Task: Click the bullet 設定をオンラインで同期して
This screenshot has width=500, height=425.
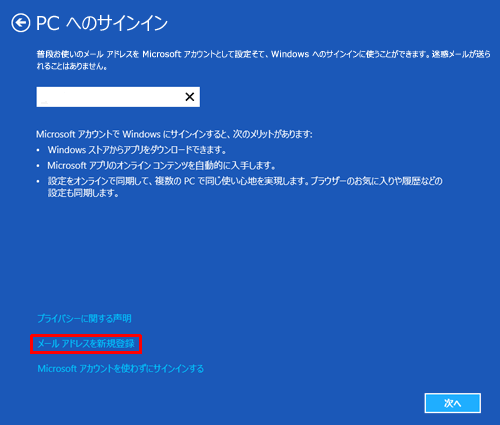Action: tap(245, 187)
